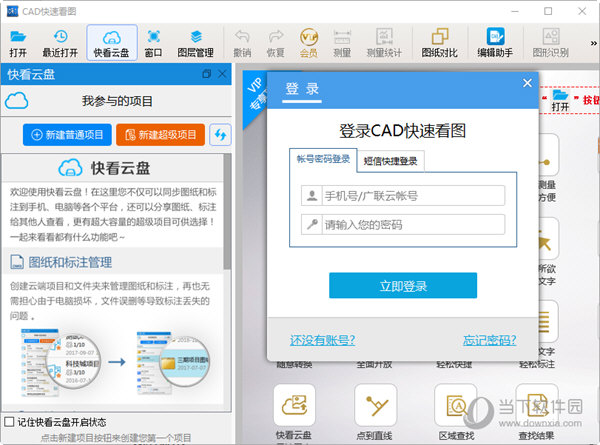Select the 测量 measure tool
The width and height of the screenshot is (600, 445).
[342, 43]
